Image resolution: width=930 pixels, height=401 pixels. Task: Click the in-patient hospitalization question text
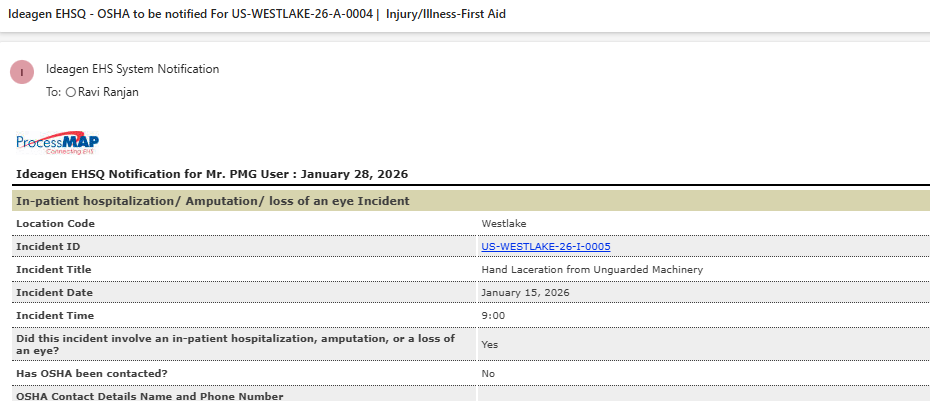click(x=235, y=344)
